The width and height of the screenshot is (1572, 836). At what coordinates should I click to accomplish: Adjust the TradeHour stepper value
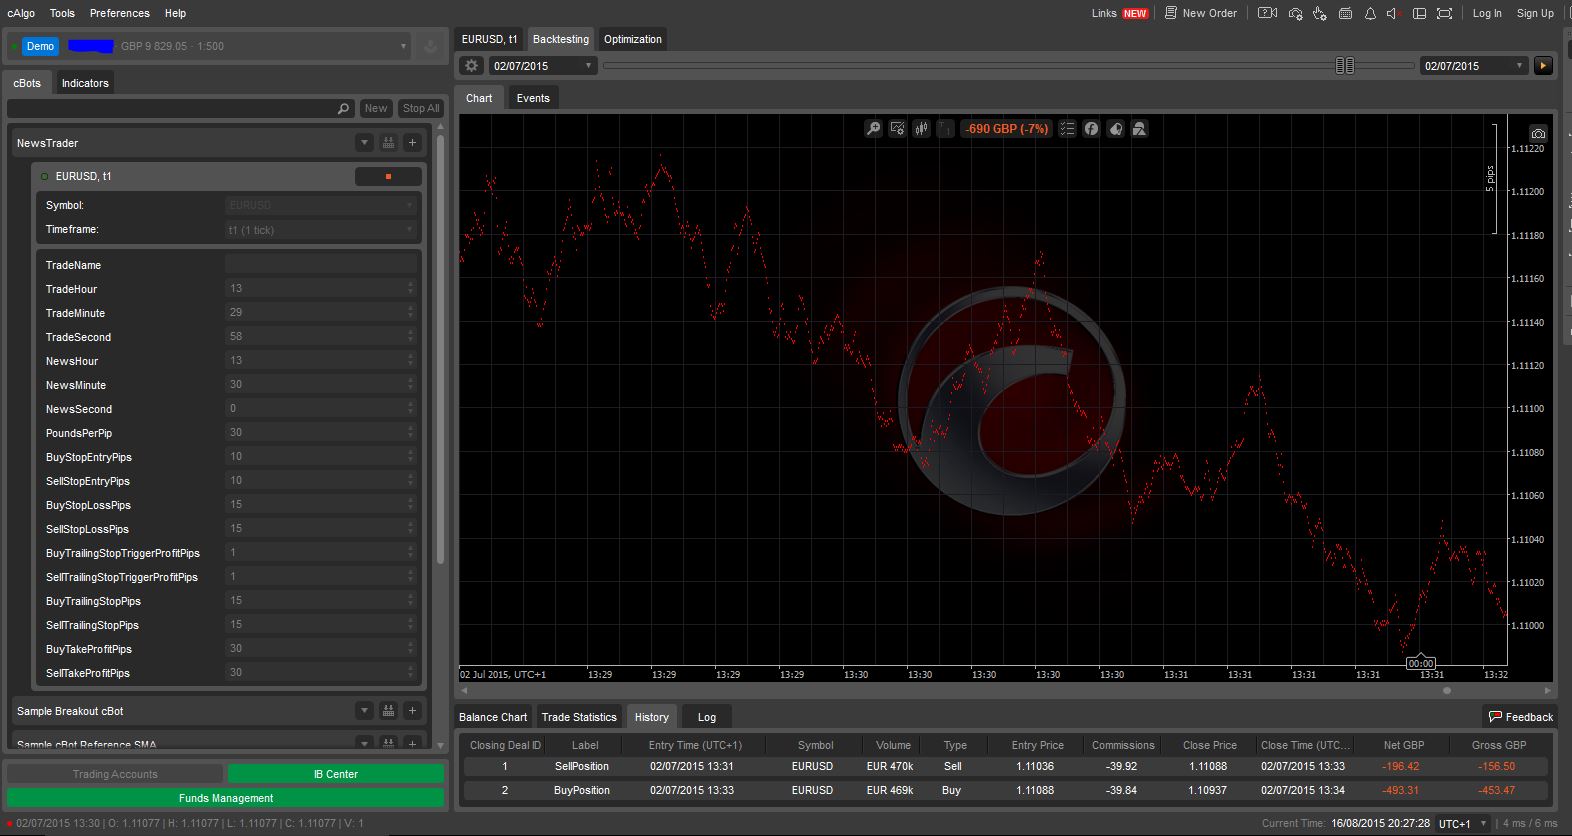(x=410, y=288)
